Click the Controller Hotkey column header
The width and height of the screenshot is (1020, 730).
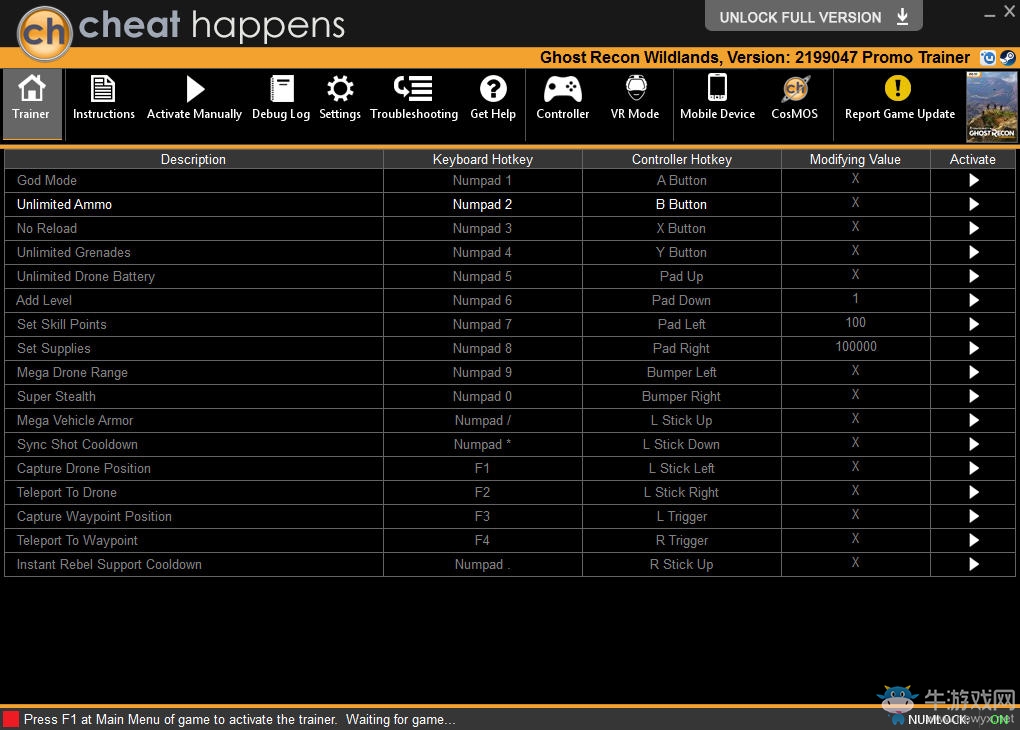click(682, 159)
